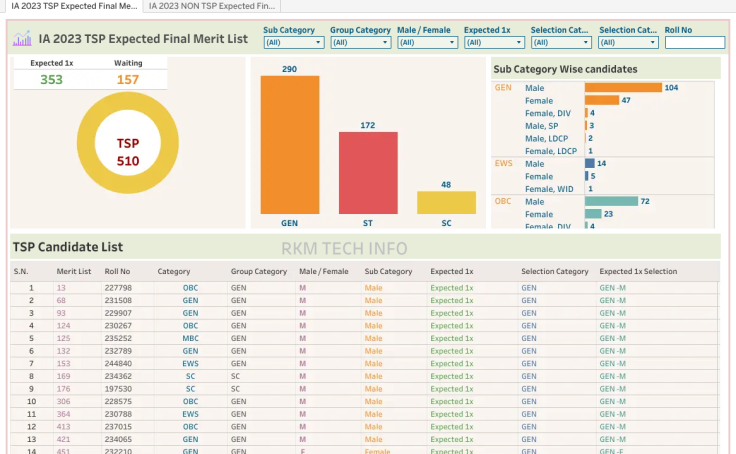
Task: Click the Female, WID sub category label
Action: pos(549,189)
